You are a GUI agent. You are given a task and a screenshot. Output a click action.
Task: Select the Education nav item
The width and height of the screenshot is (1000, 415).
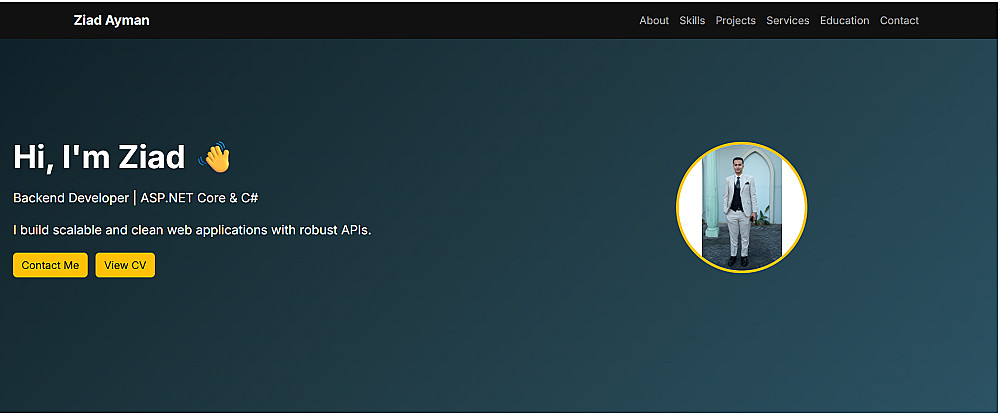coord(844,20)
